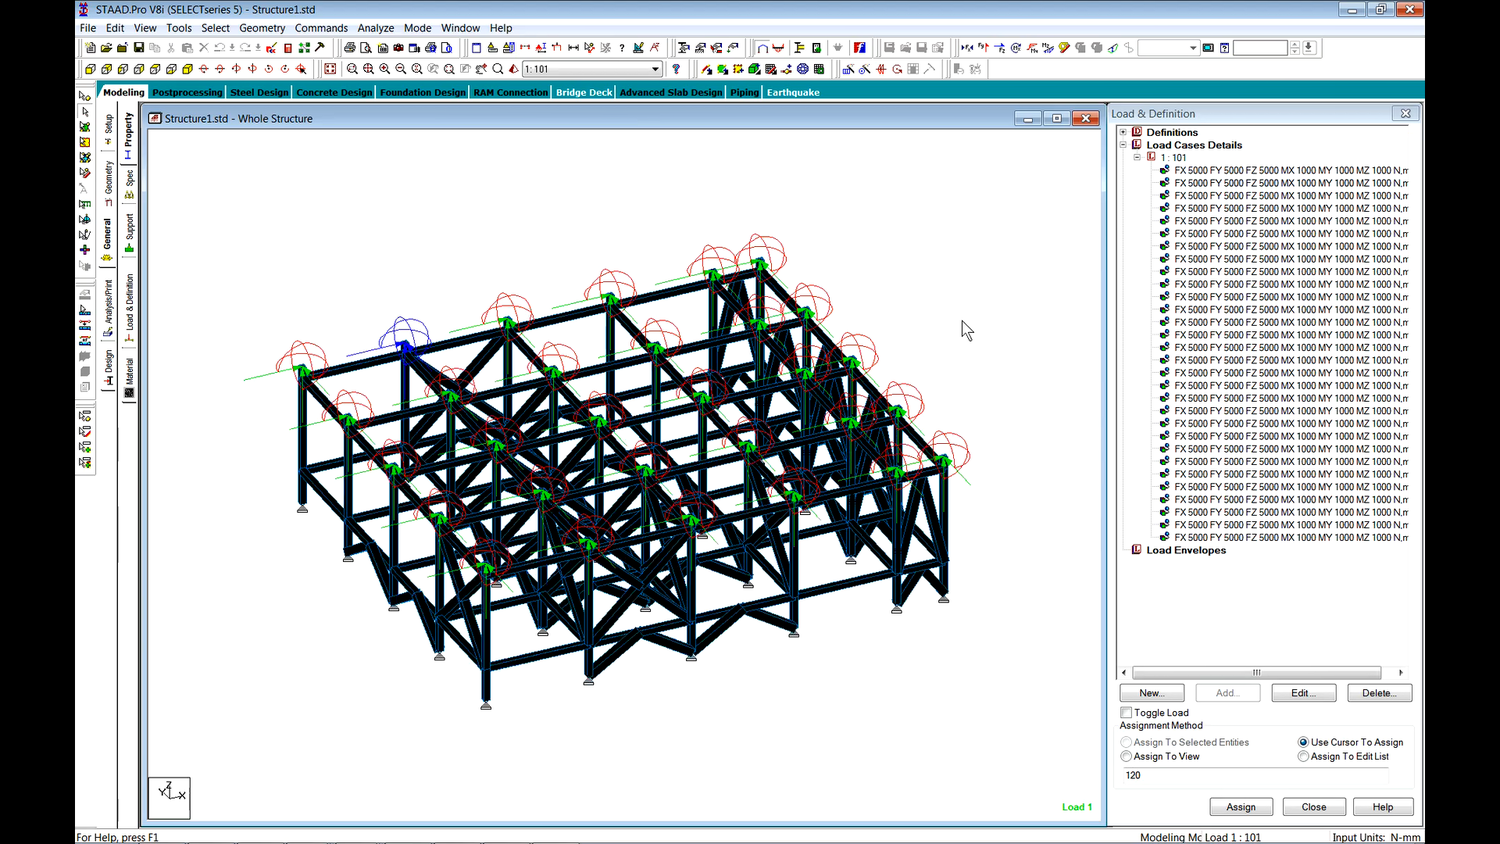Click the horizontal scrollbar in Load panel
Image resolution: width=1500 pixels, height=844 pixels.
pos(1255,672)
